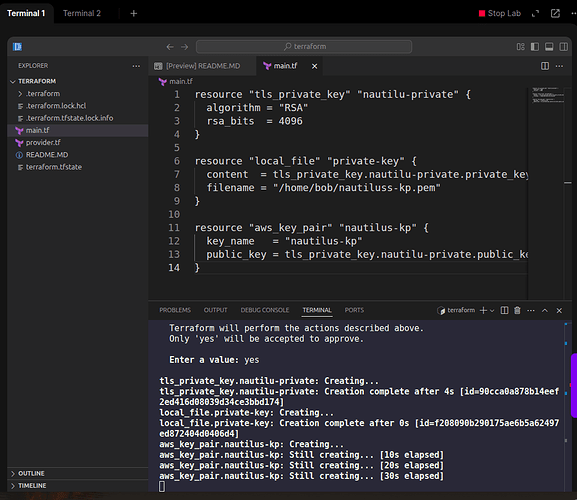Toggle bottom panel visibility
The image size is (577, 500).
549,47
